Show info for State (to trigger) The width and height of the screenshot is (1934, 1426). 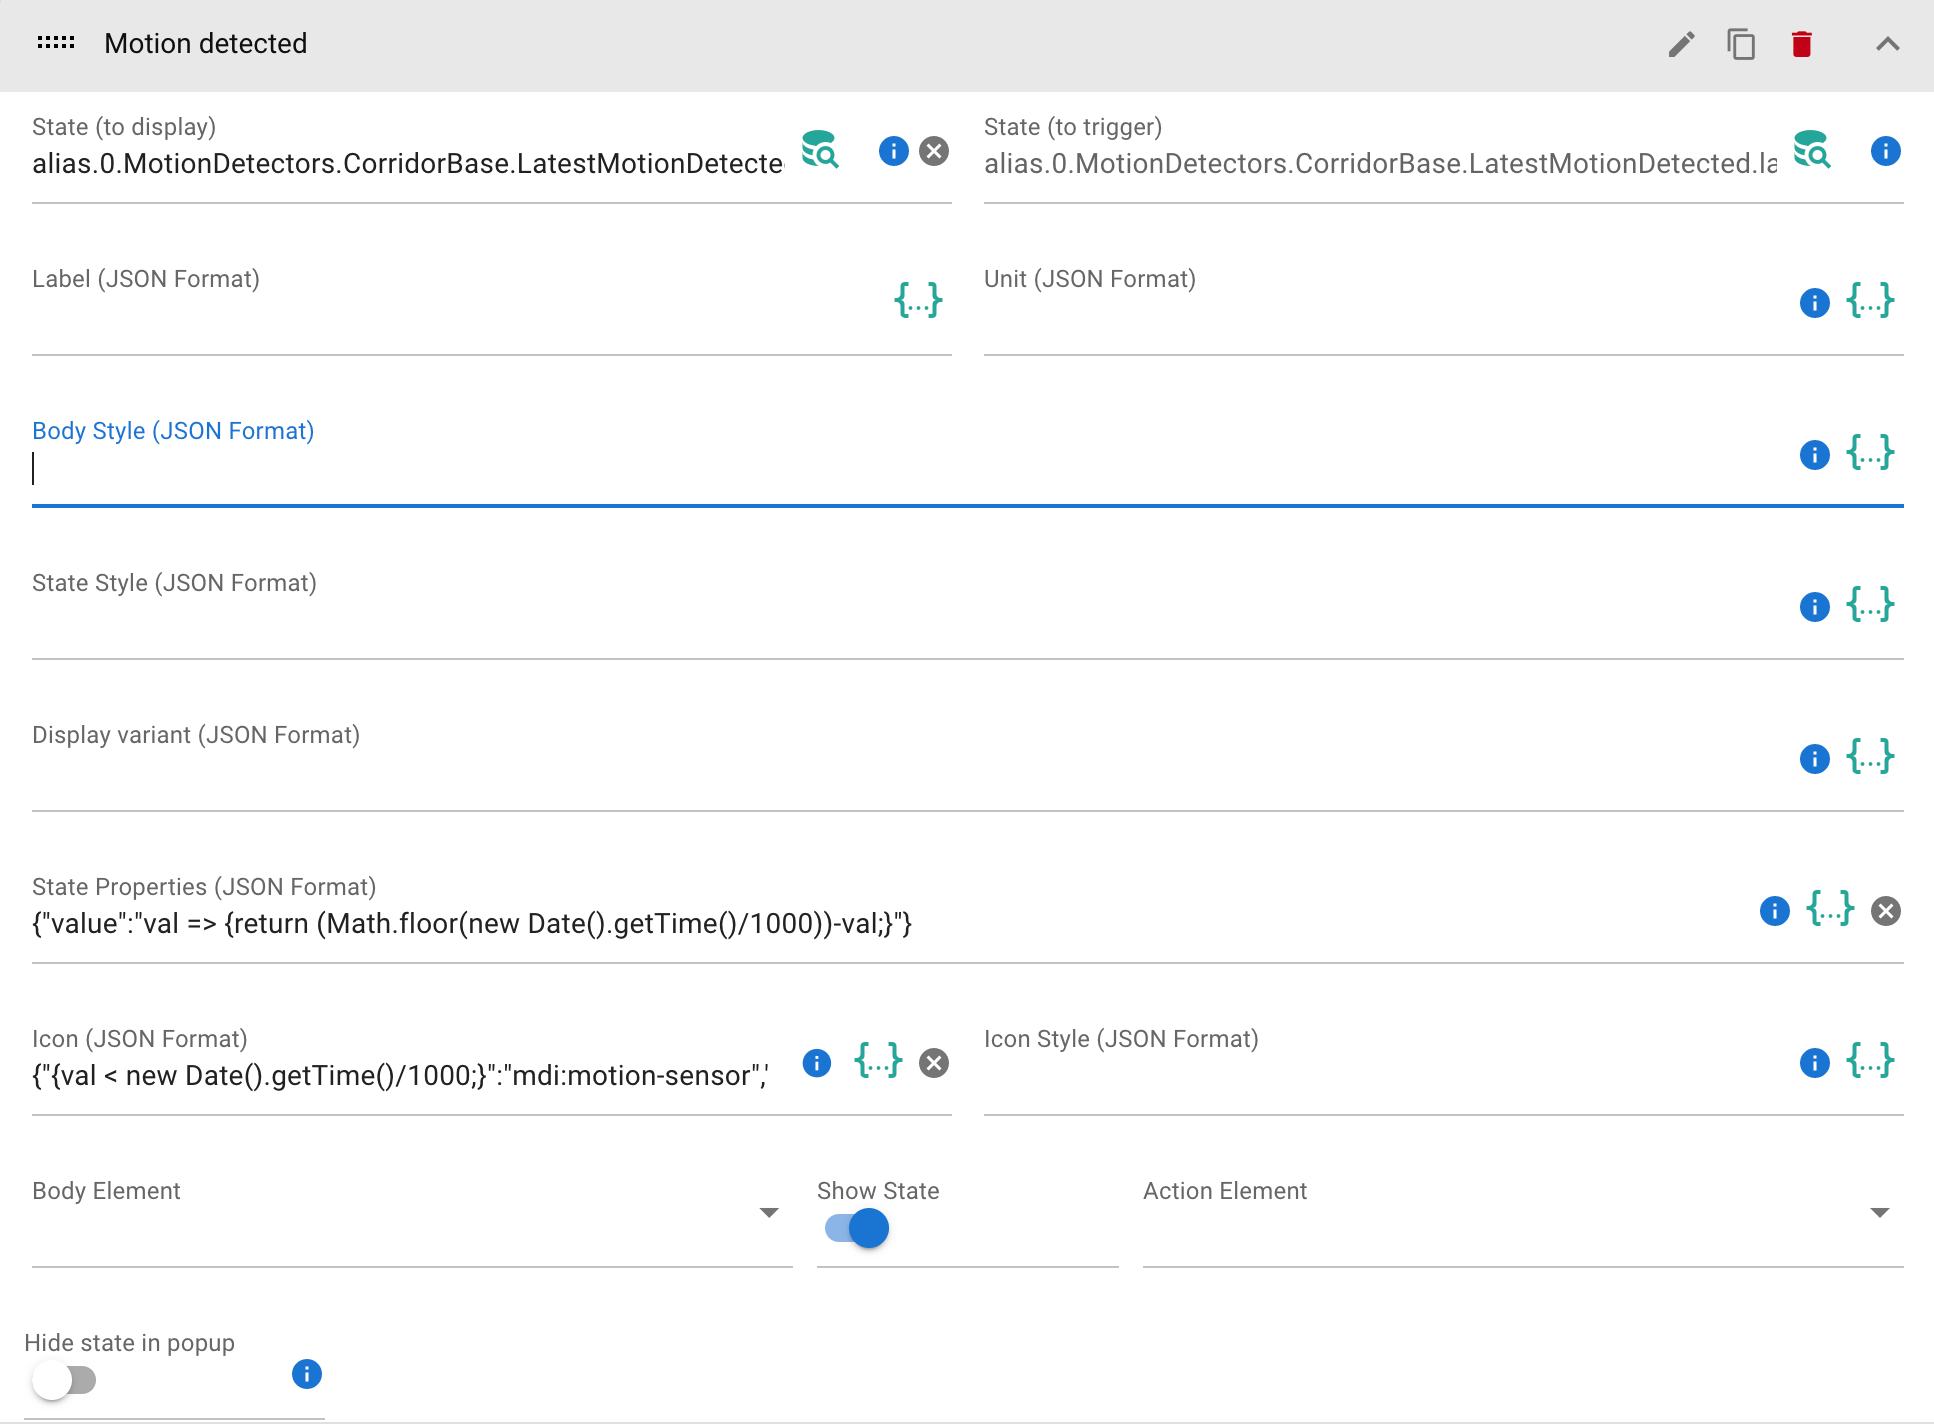1885,151
